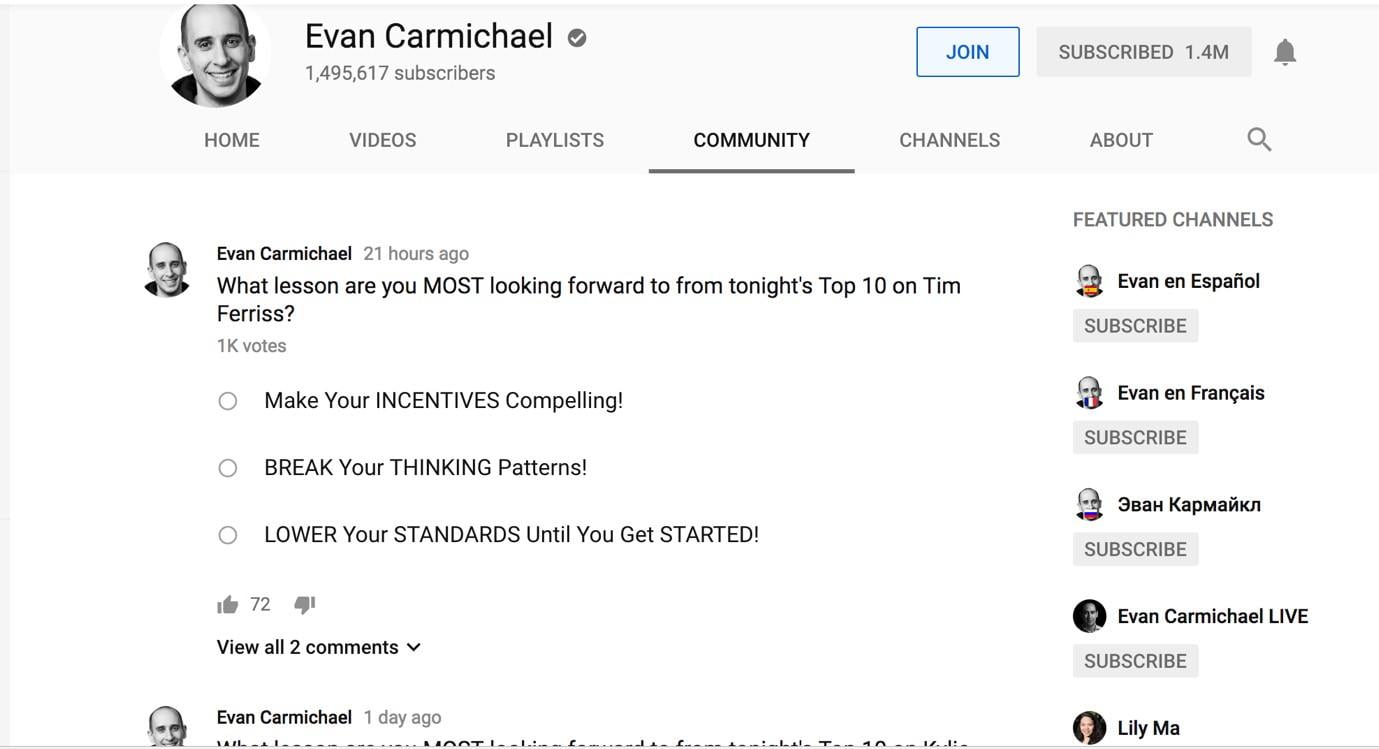This screenshot has height=749, width=1379.
Task: Open the ABOUT tab
Action: (1121, 140)
